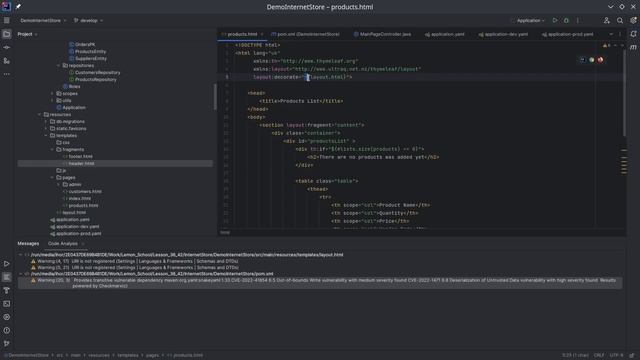Open the Messages tool window icon
The height and width of the screenshot is (360, 640).
[7, 277]
